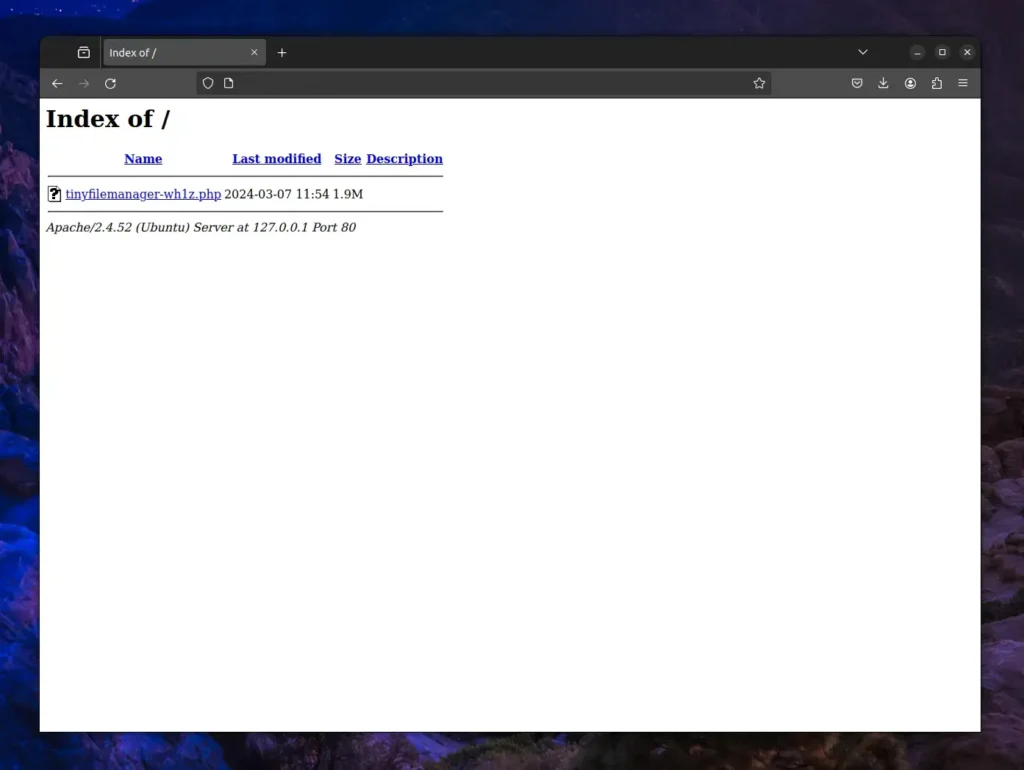Click the back navigation arrow
1024x770 pixels.
point(57,84)
